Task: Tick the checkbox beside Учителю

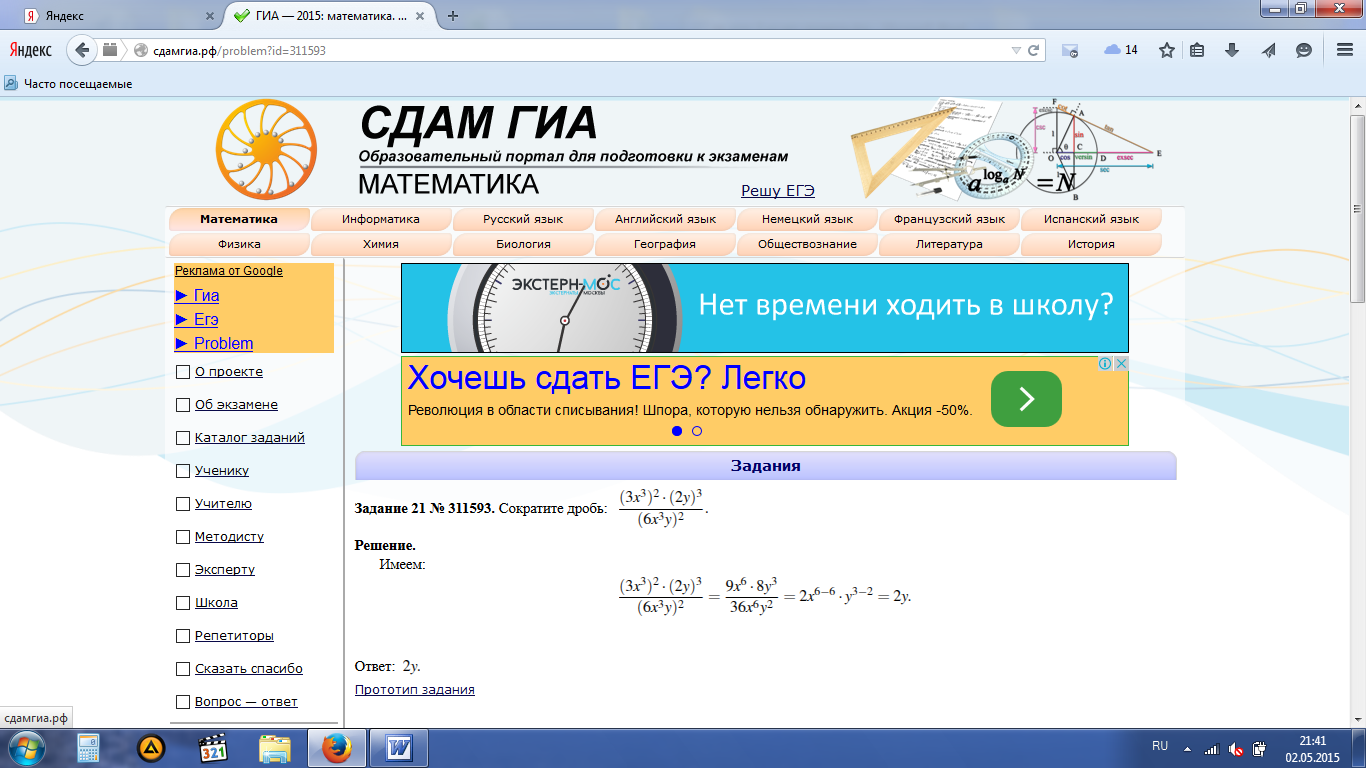Action: click(x=182, y=504)
